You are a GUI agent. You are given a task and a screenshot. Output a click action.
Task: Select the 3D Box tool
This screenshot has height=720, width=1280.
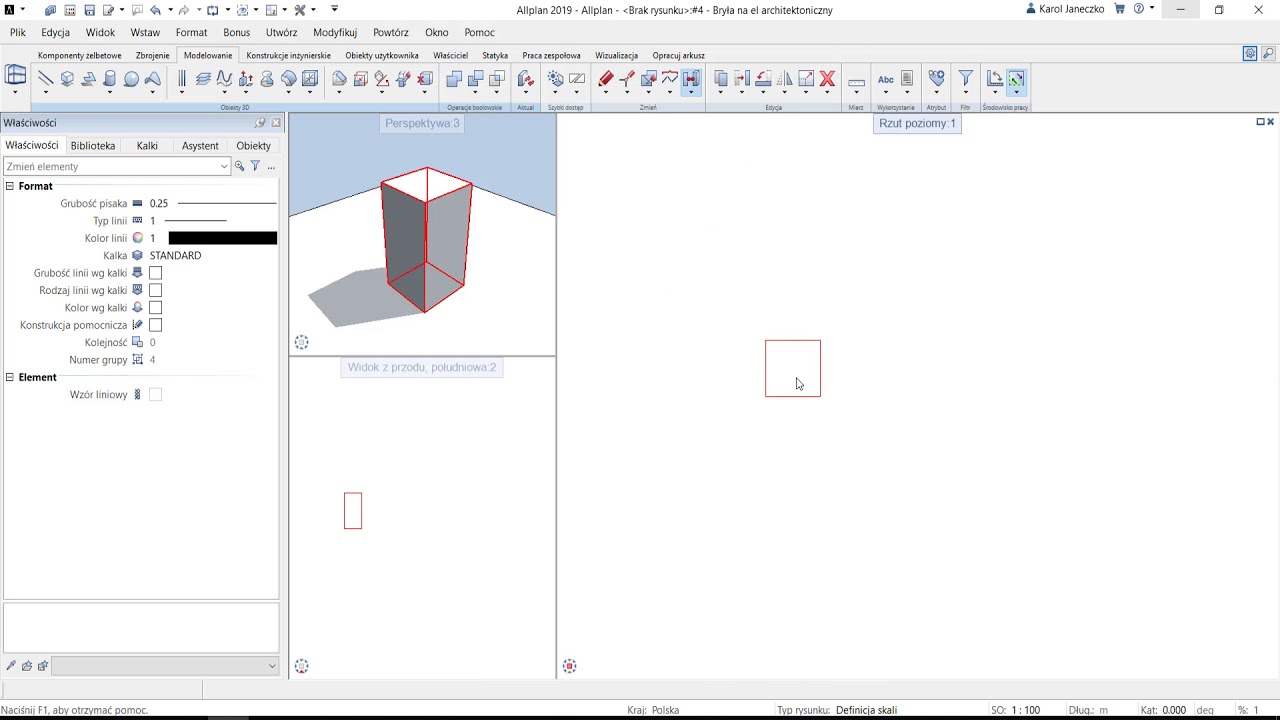(x=67, y=79)
